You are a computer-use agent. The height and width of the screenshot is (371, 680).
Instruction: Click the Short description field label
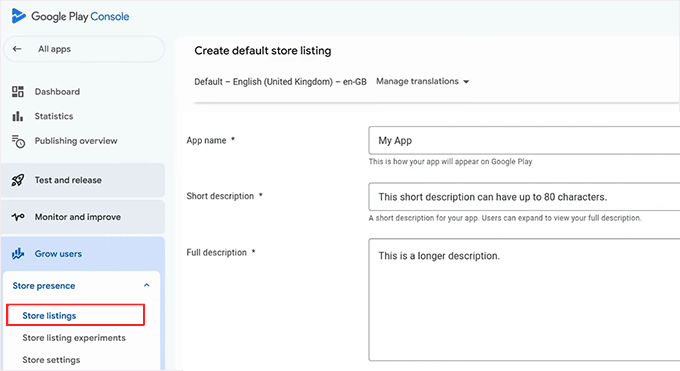pos(220,196)
